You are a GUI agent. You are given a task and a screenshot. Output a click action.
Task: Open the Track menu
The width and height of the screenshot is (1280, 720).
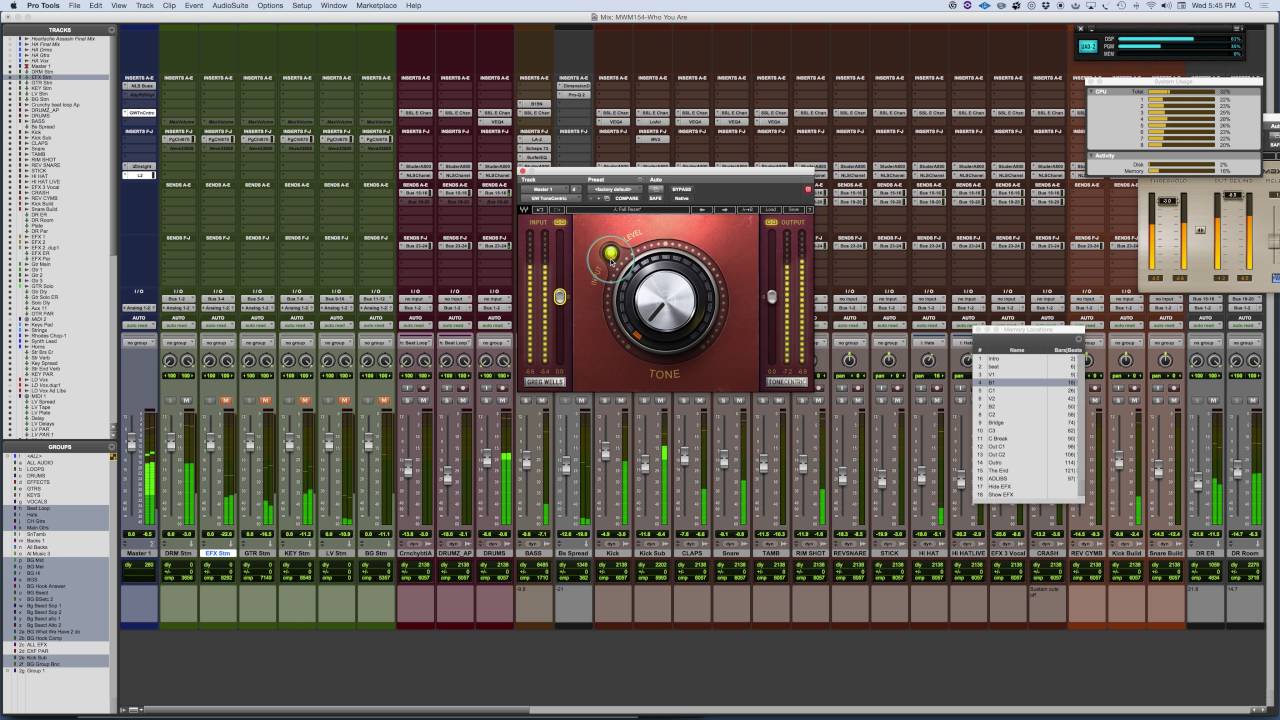click(145, 6)
